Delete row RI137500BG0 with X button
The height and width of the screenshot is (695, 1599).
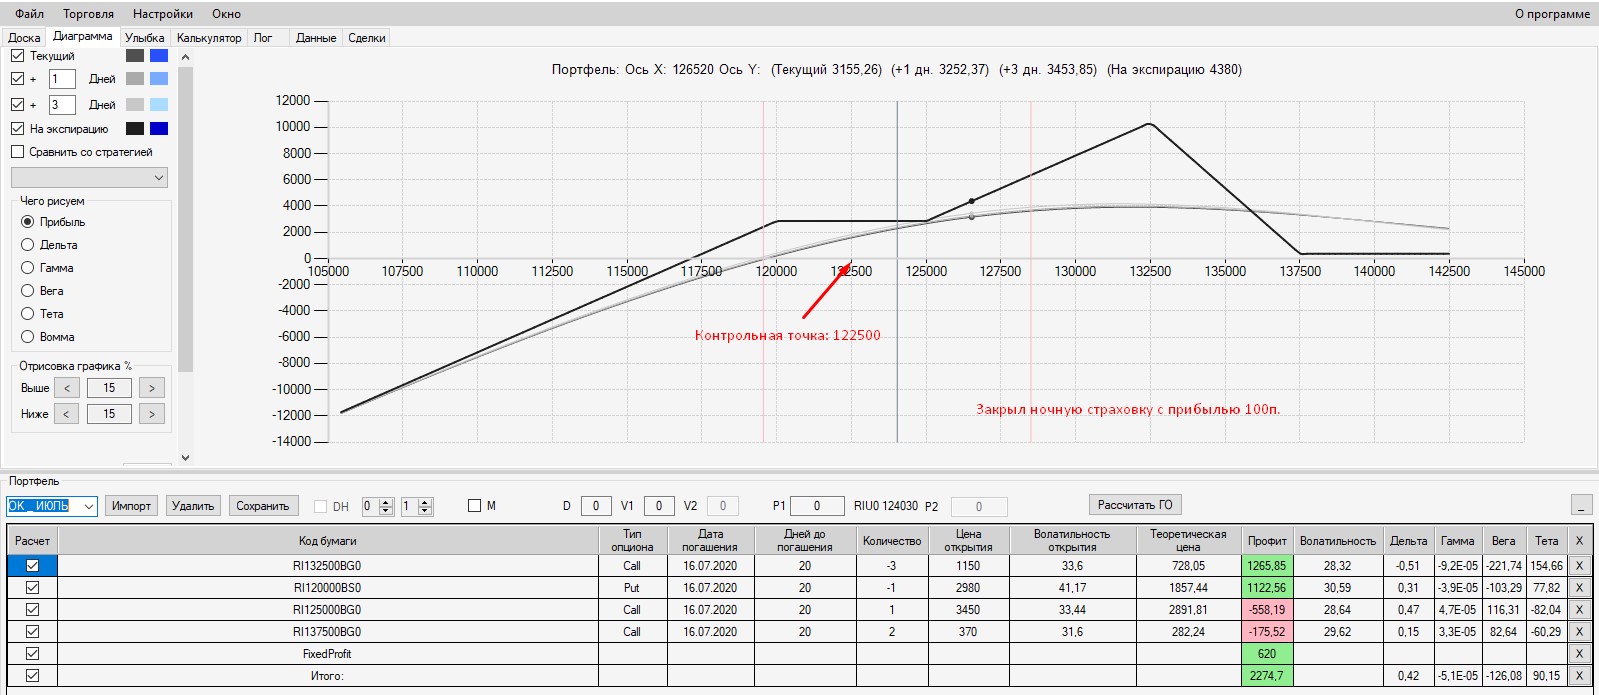1579,632
